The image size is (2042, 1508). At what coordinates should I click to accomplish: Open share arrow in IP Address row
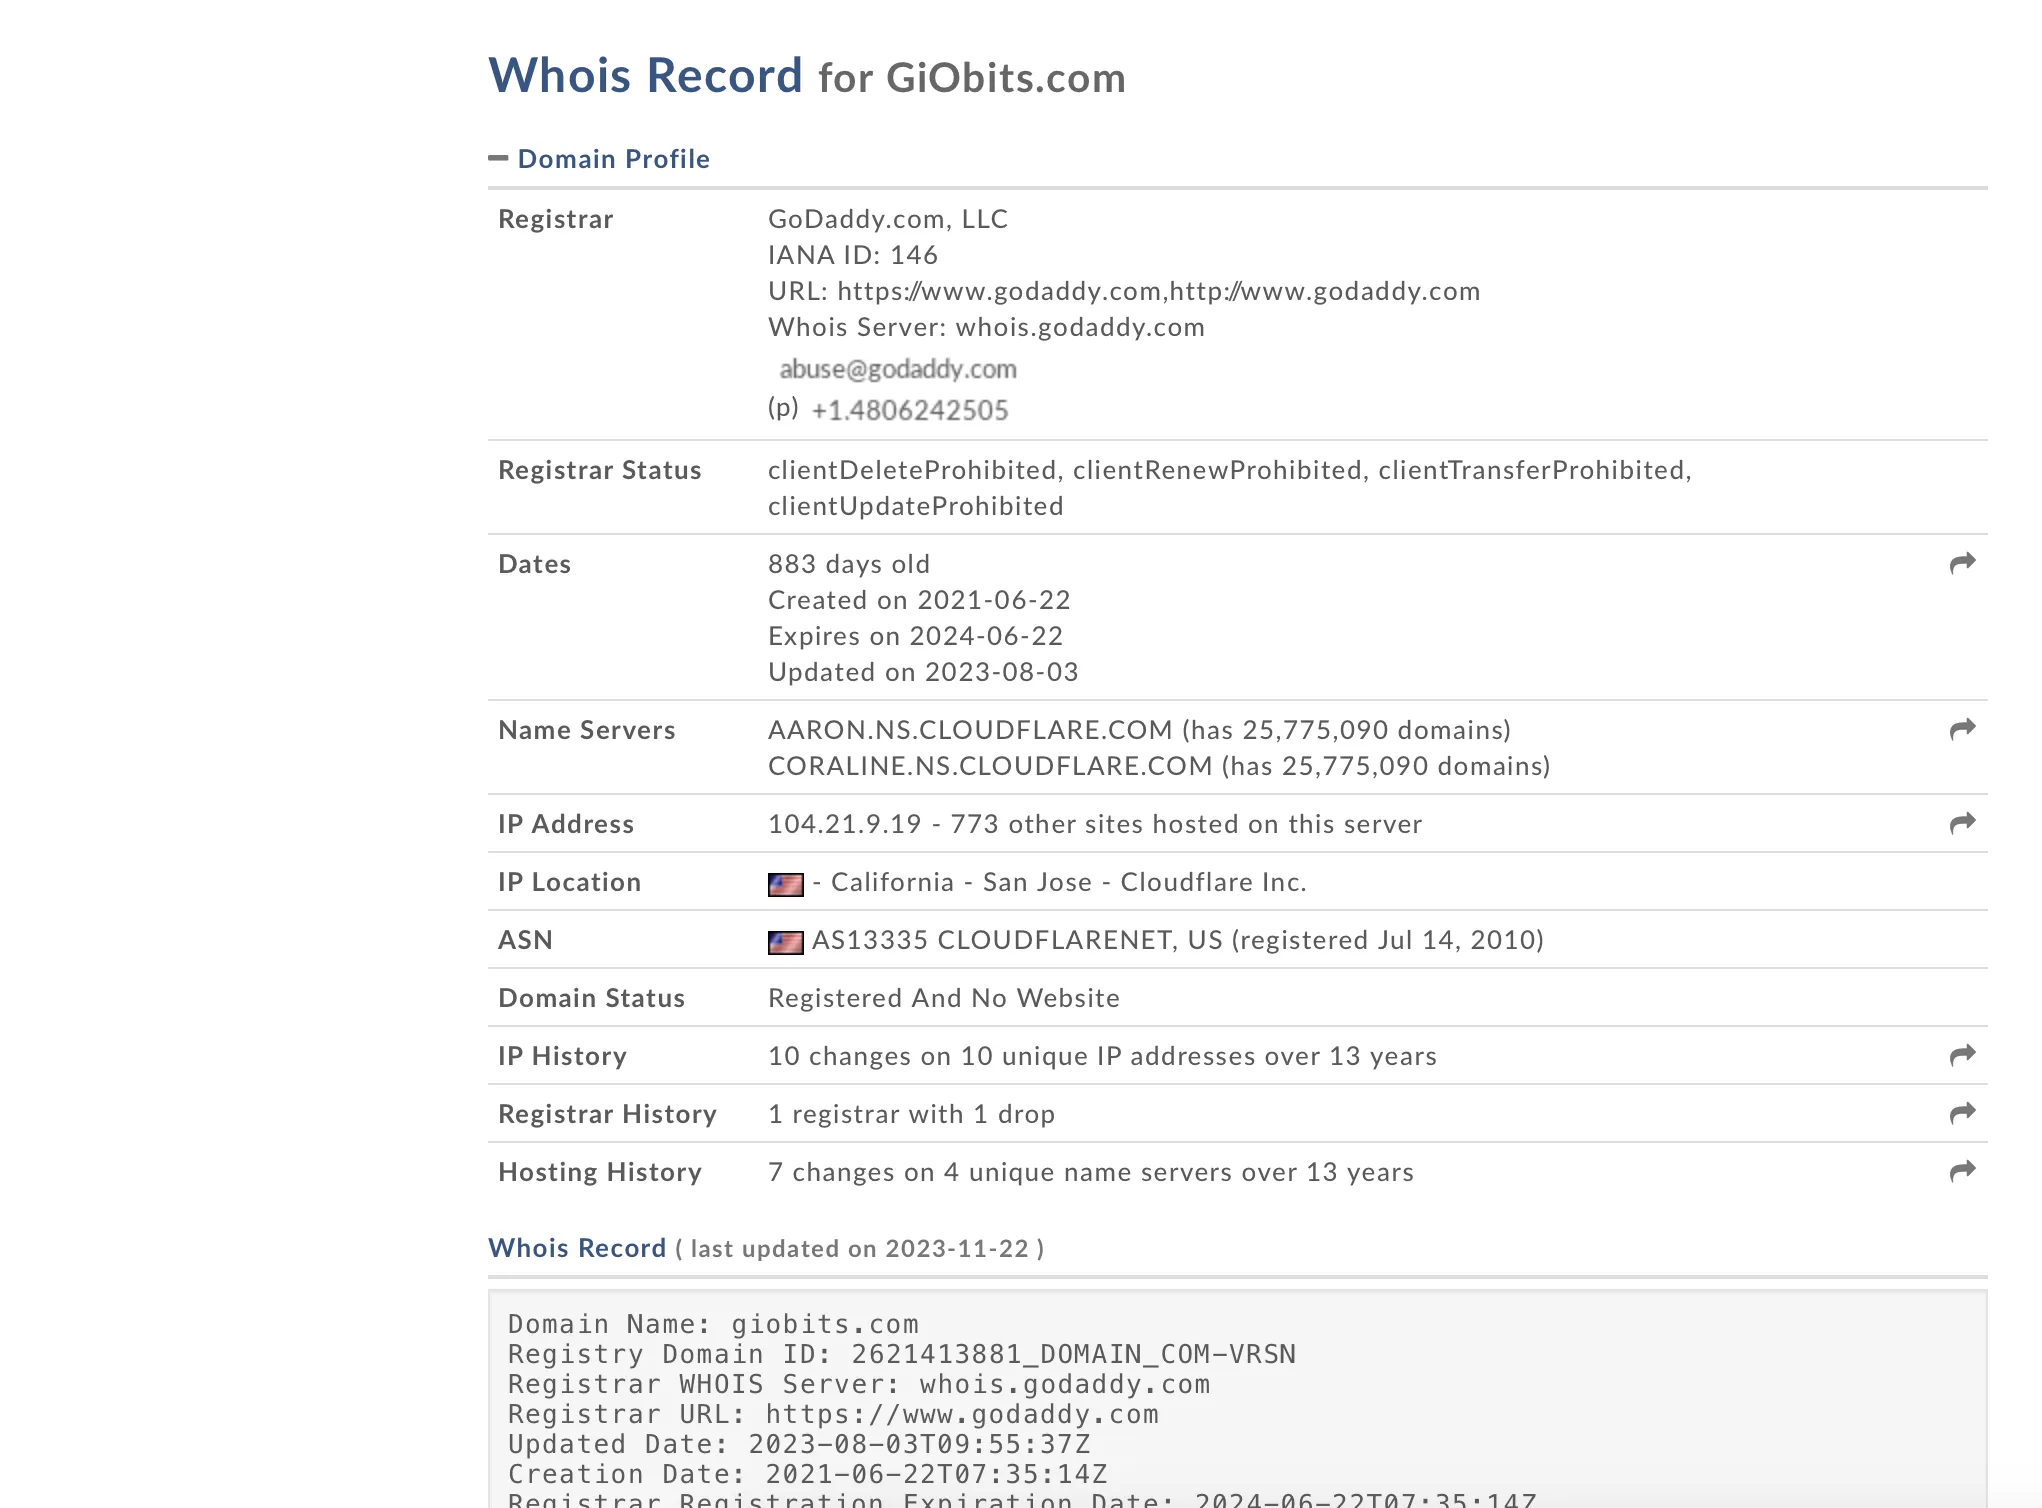(1963, 823)
